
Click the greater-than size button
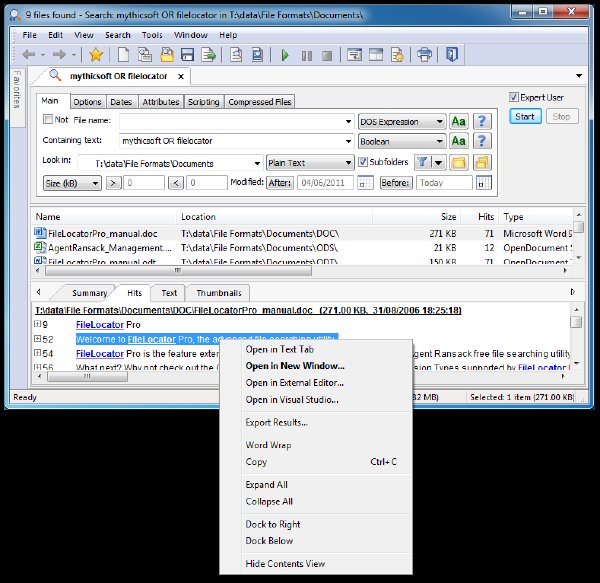pos(113,183)
